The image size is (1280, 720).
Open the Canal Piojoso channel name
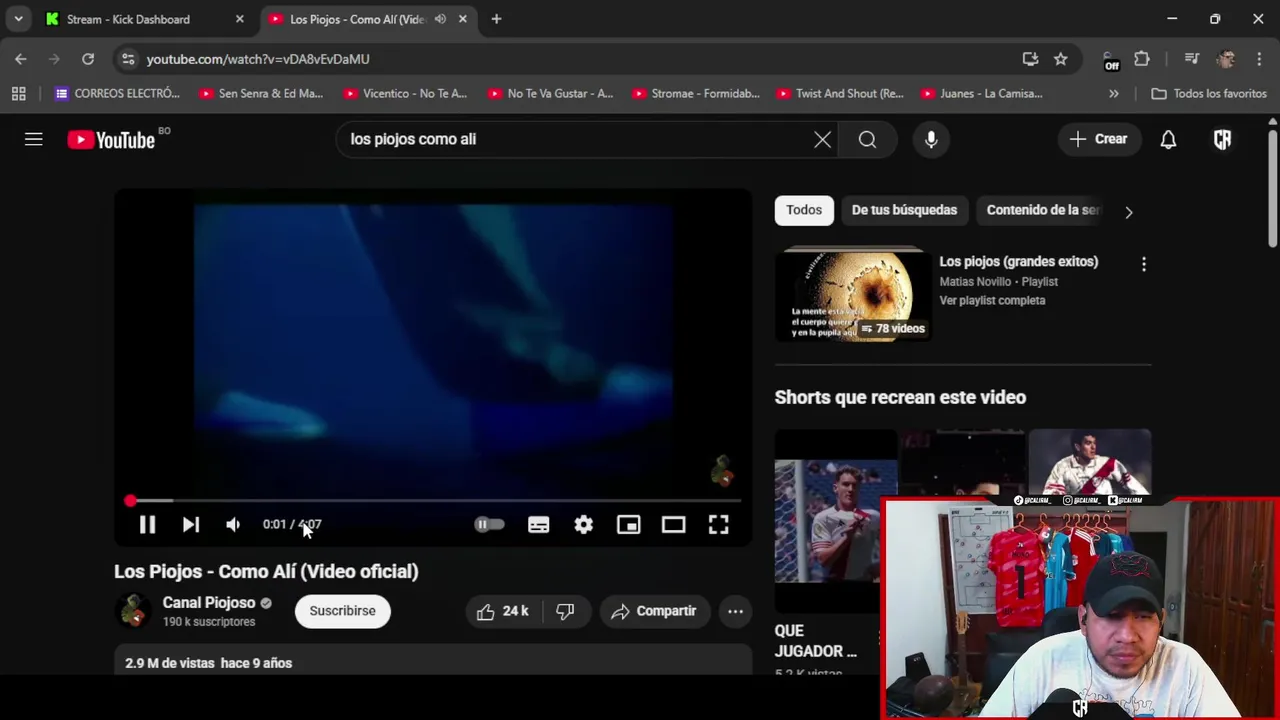[x=209, y=603]
